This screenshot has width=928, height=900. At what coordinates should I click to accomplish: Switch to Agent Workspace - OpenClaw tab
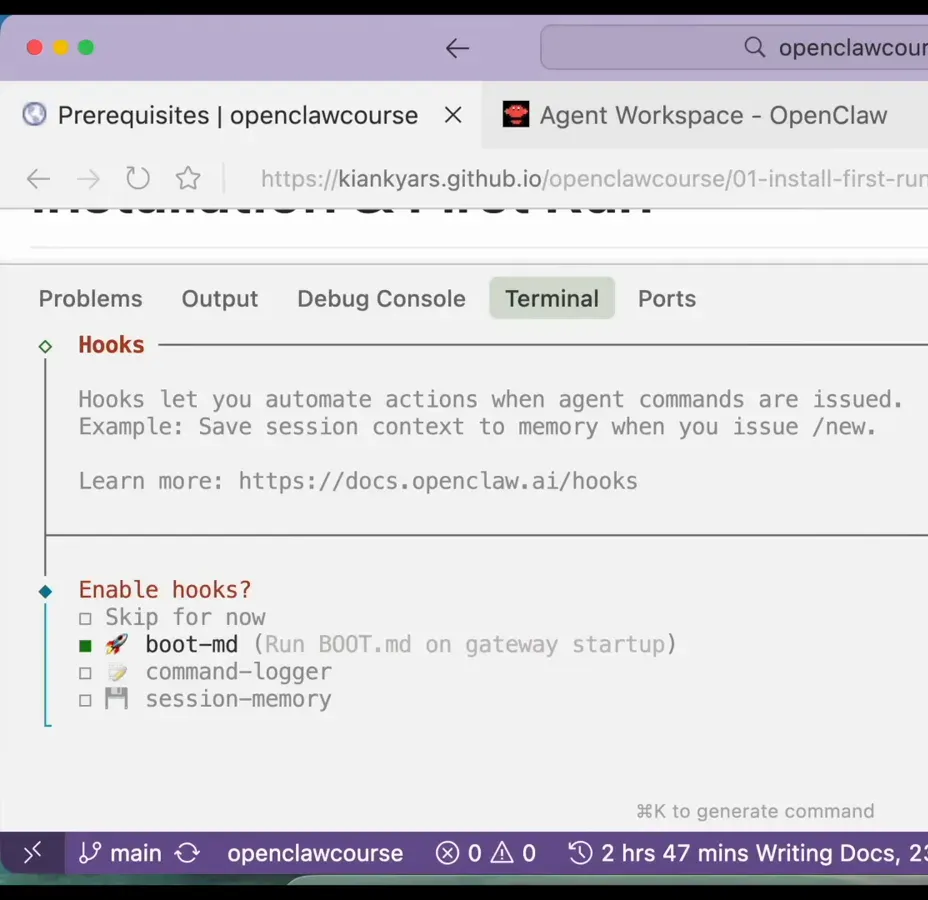coord(704,115)
